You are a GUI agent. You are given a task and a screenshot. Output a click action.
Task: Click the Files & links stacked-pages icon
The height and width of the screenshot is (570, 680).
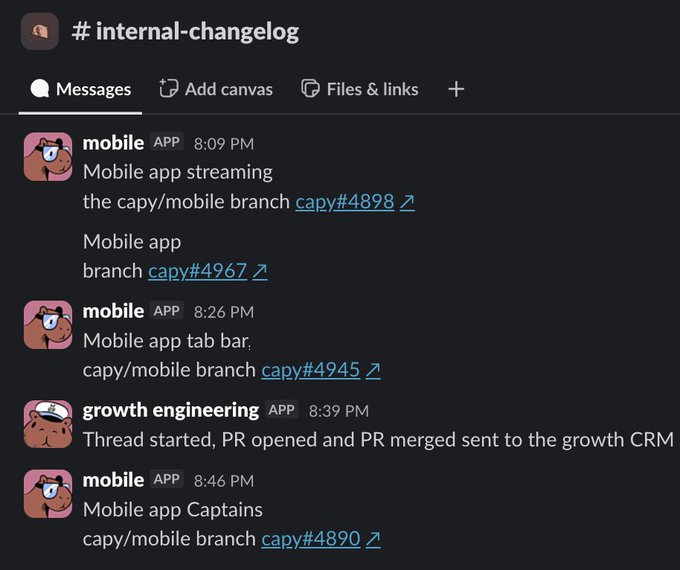click(x=310, y=89)
